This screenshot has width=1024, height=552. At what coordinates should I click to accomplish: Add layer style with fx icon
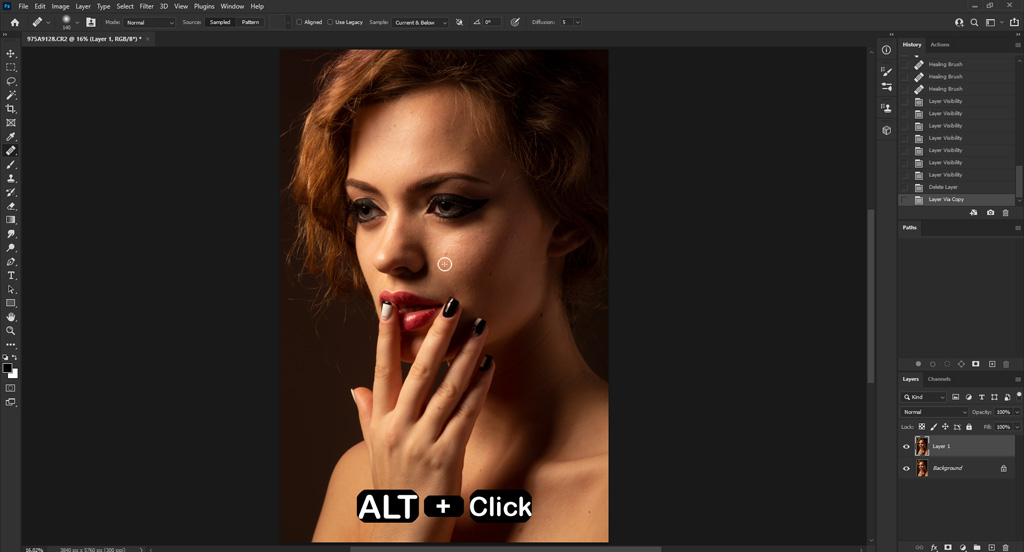(934, 547)
